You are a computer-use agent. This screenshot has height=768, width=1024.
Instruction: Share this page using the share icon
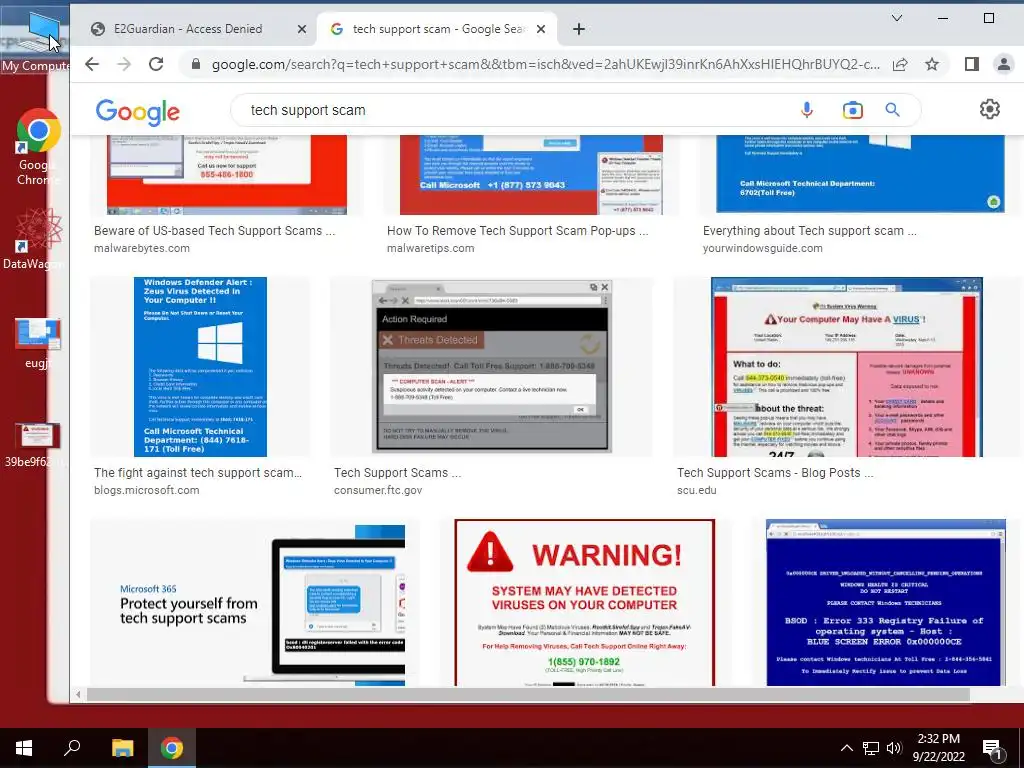point(900,64)
